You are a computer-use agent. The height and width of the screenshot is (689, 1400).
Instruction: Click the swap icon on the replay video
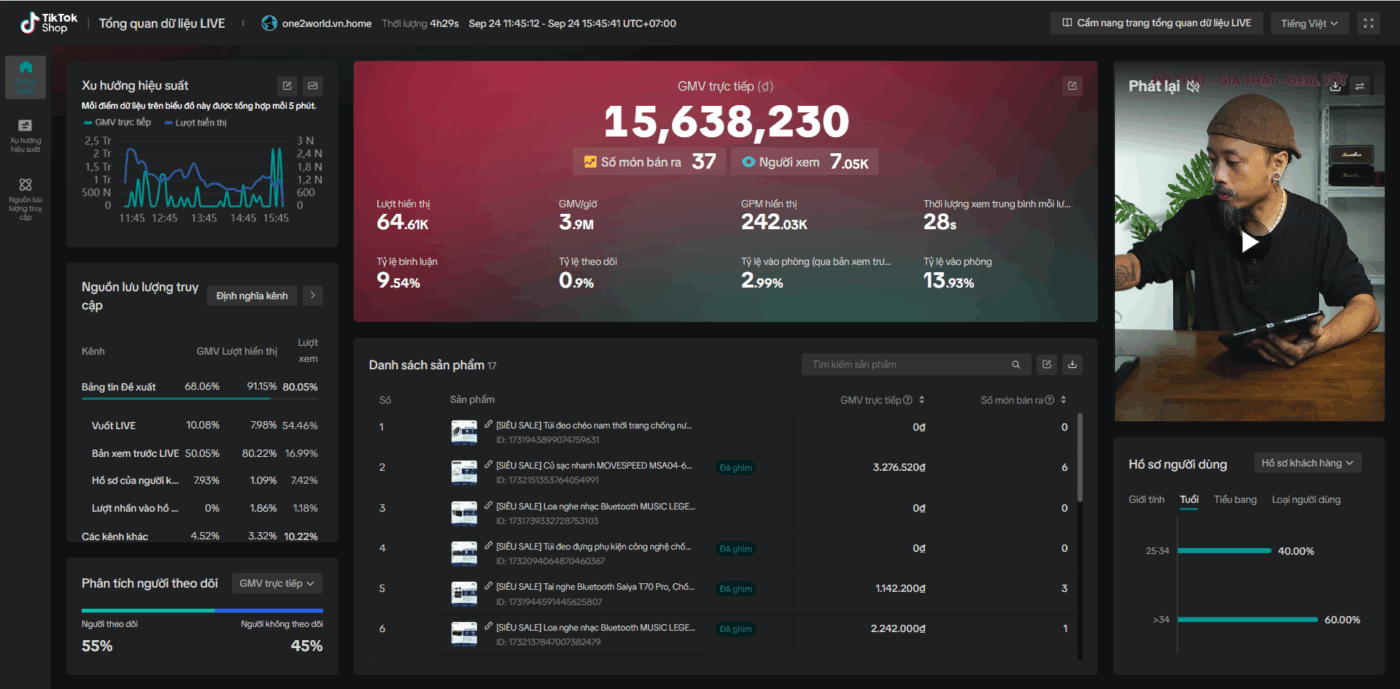1360,86
